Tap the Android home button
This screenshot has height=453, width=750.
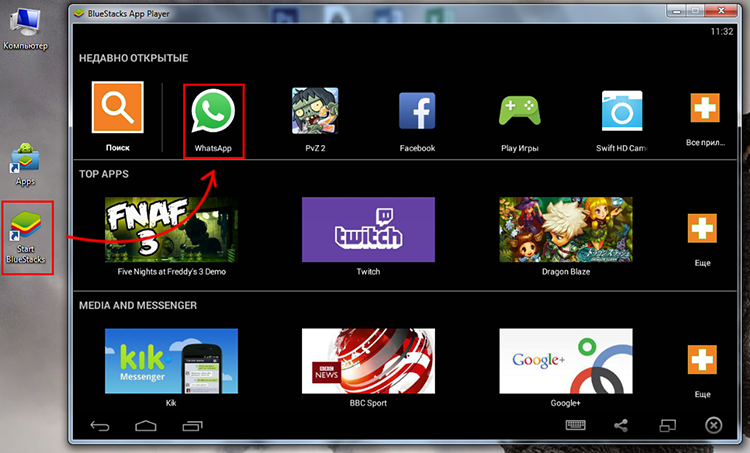pos(146,426)
